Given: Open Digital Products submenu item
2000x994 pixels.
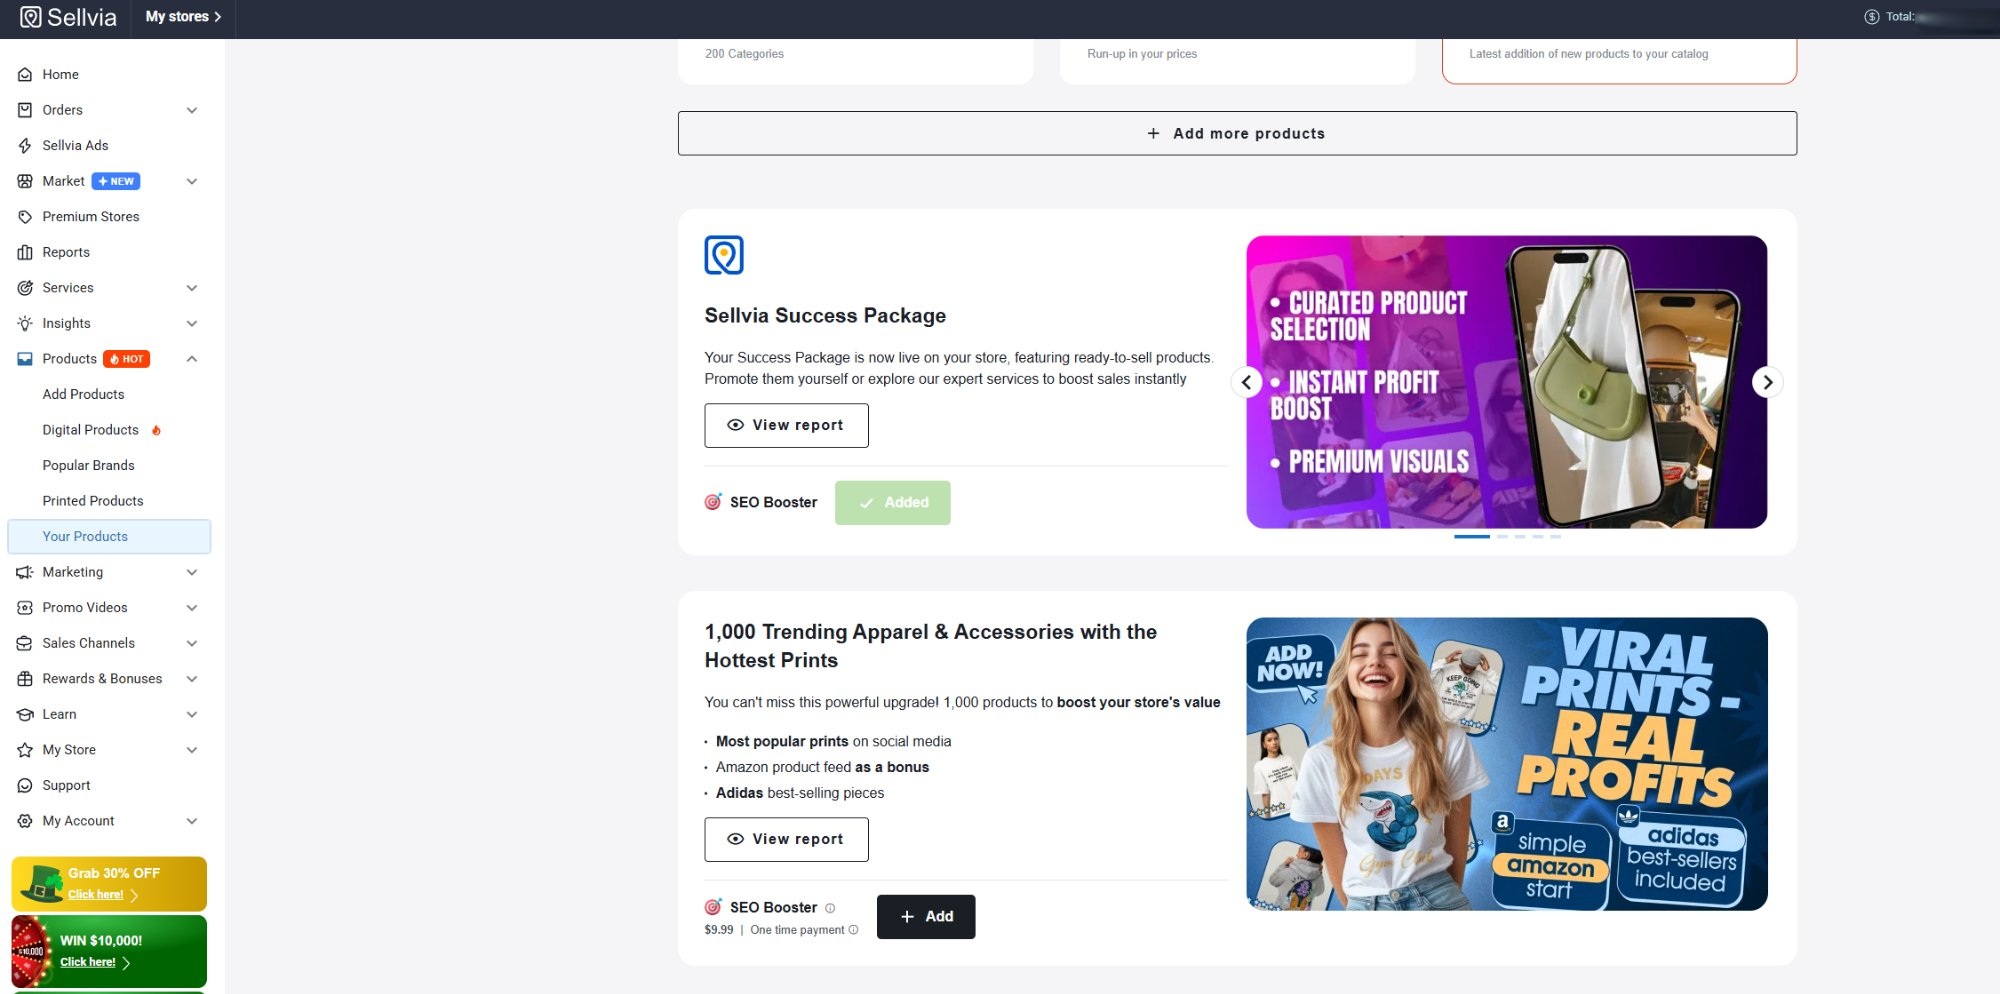Looking at the screenshot, I should pyautogui.click(x=90, y=430).
